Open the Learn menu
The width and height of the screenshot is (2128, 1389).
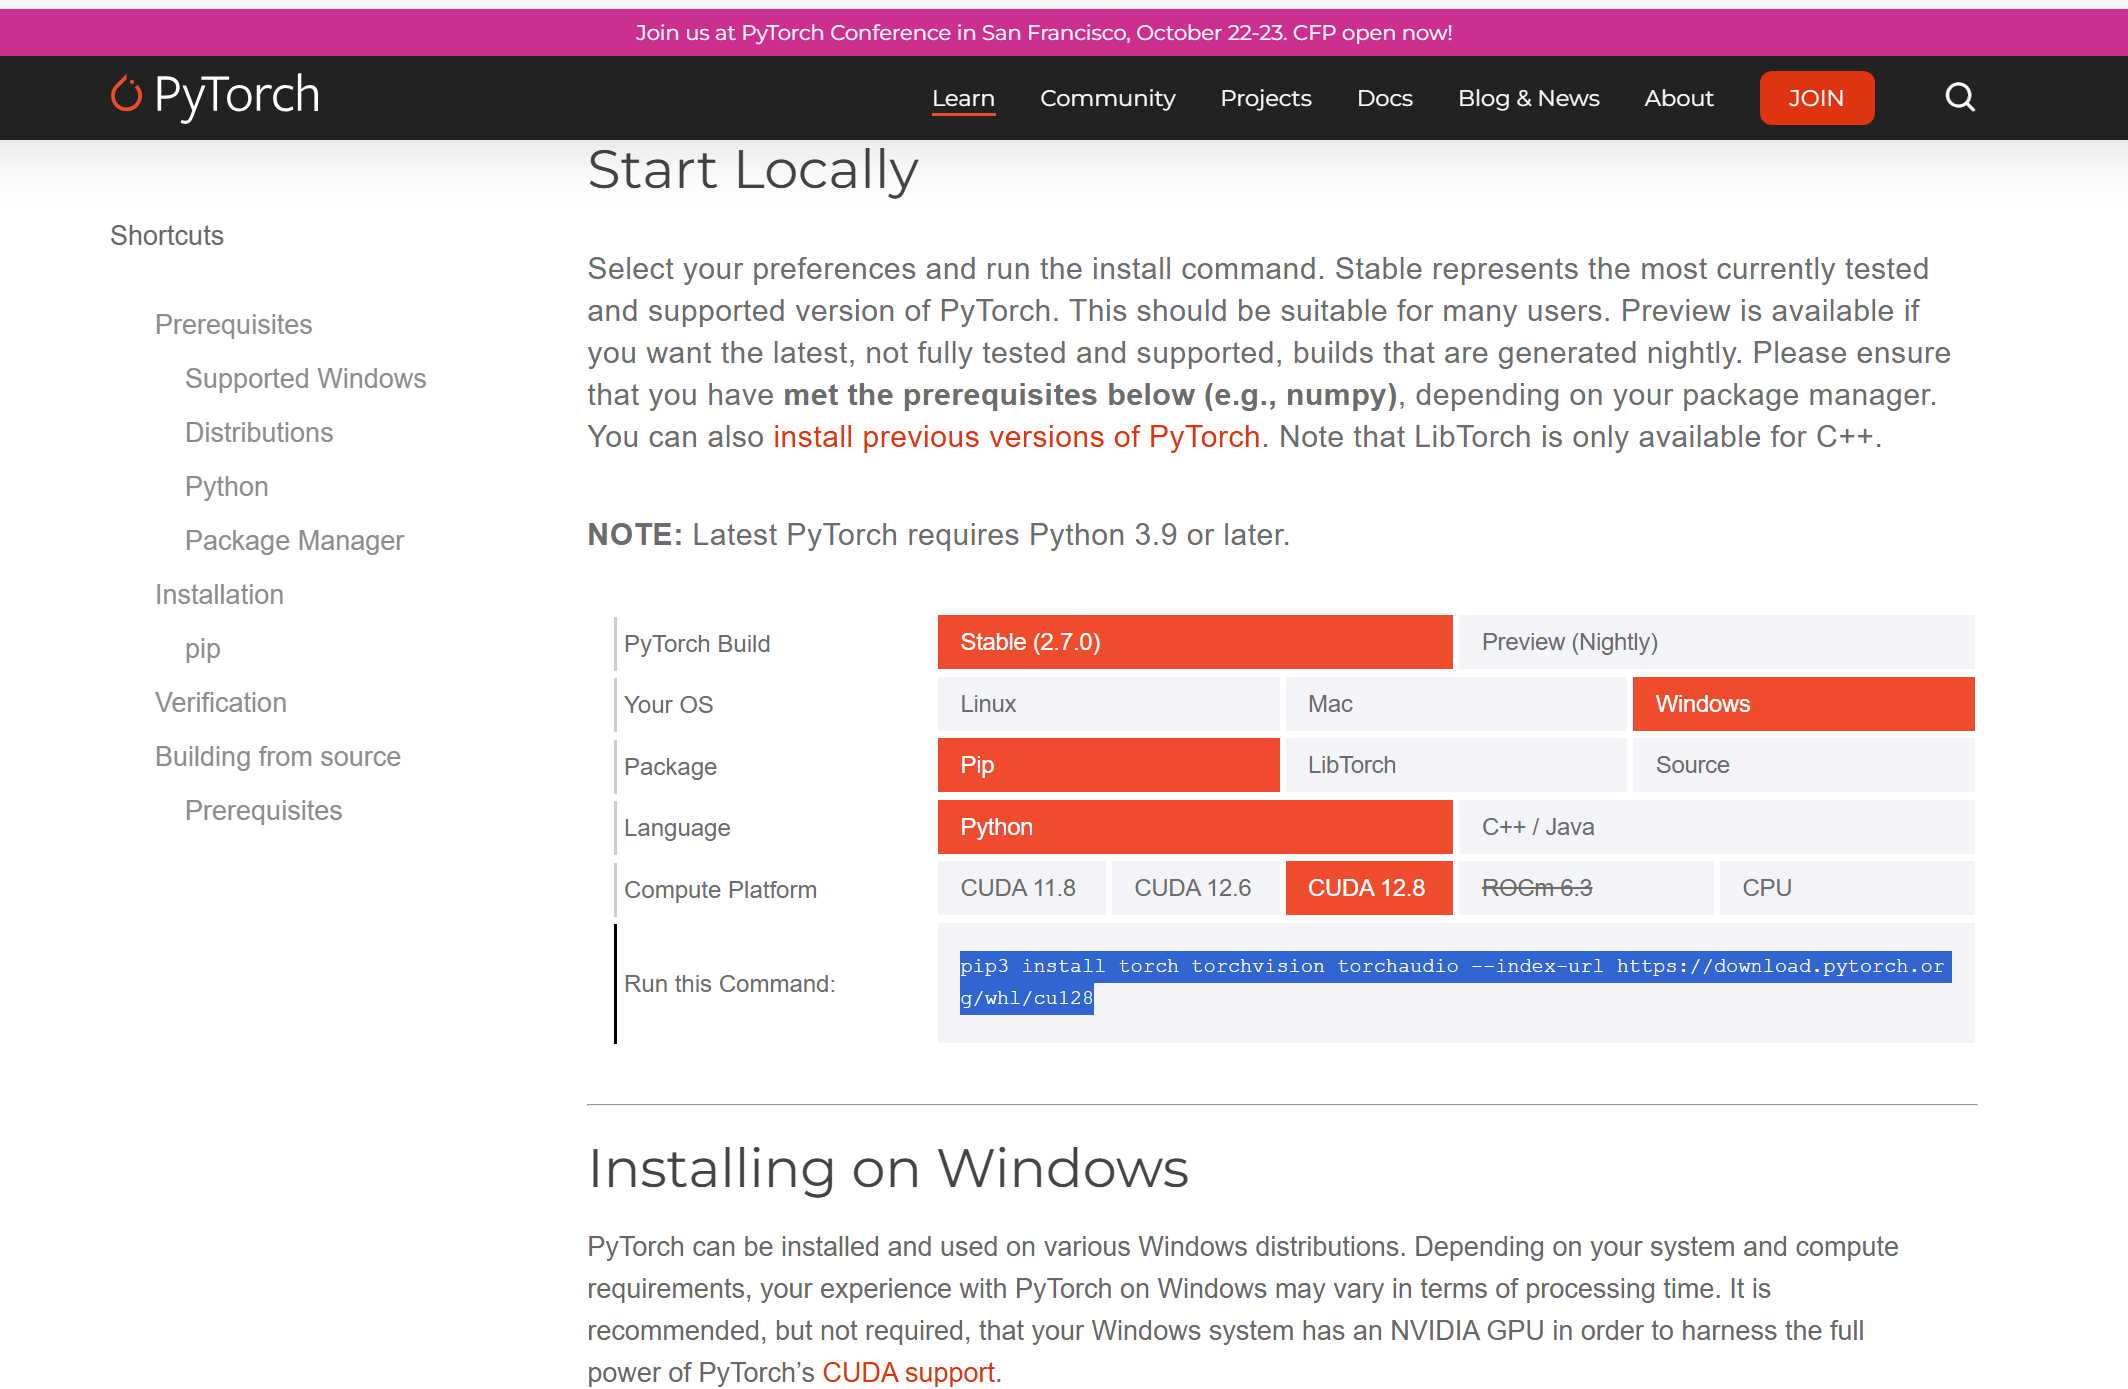[963, 98]
